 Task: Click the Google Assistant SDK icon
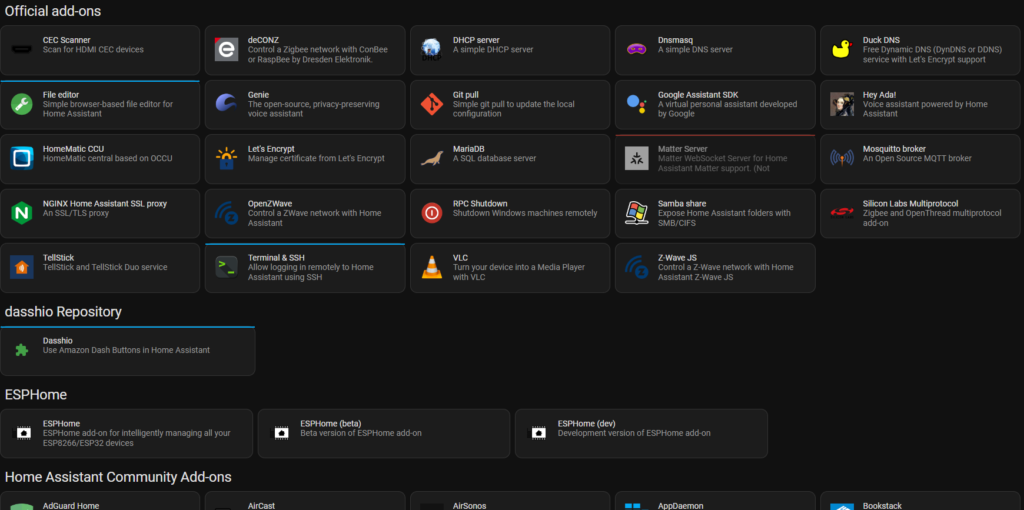coord(636,104)
